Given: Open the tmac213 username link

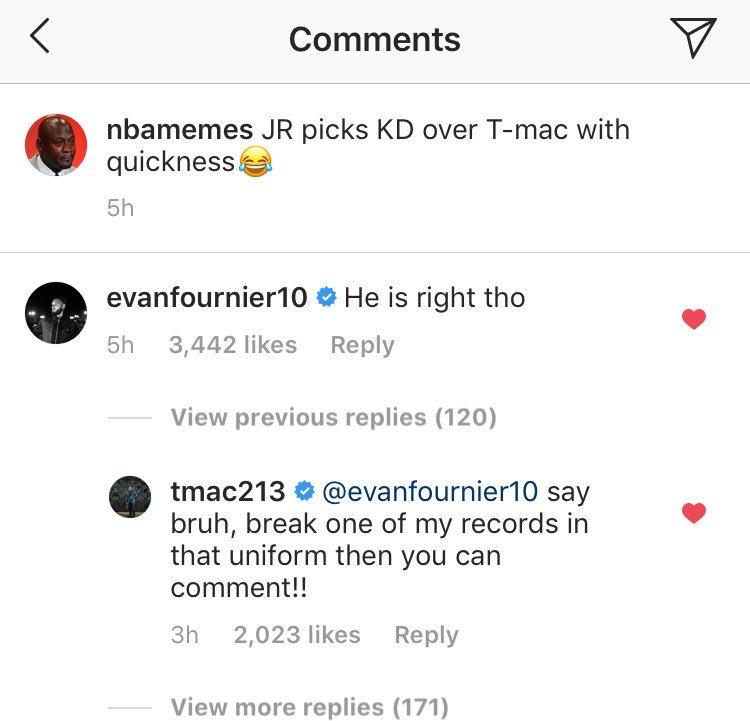Looking at the screenshot, I should pyautogui.click(x=228, y=491).
